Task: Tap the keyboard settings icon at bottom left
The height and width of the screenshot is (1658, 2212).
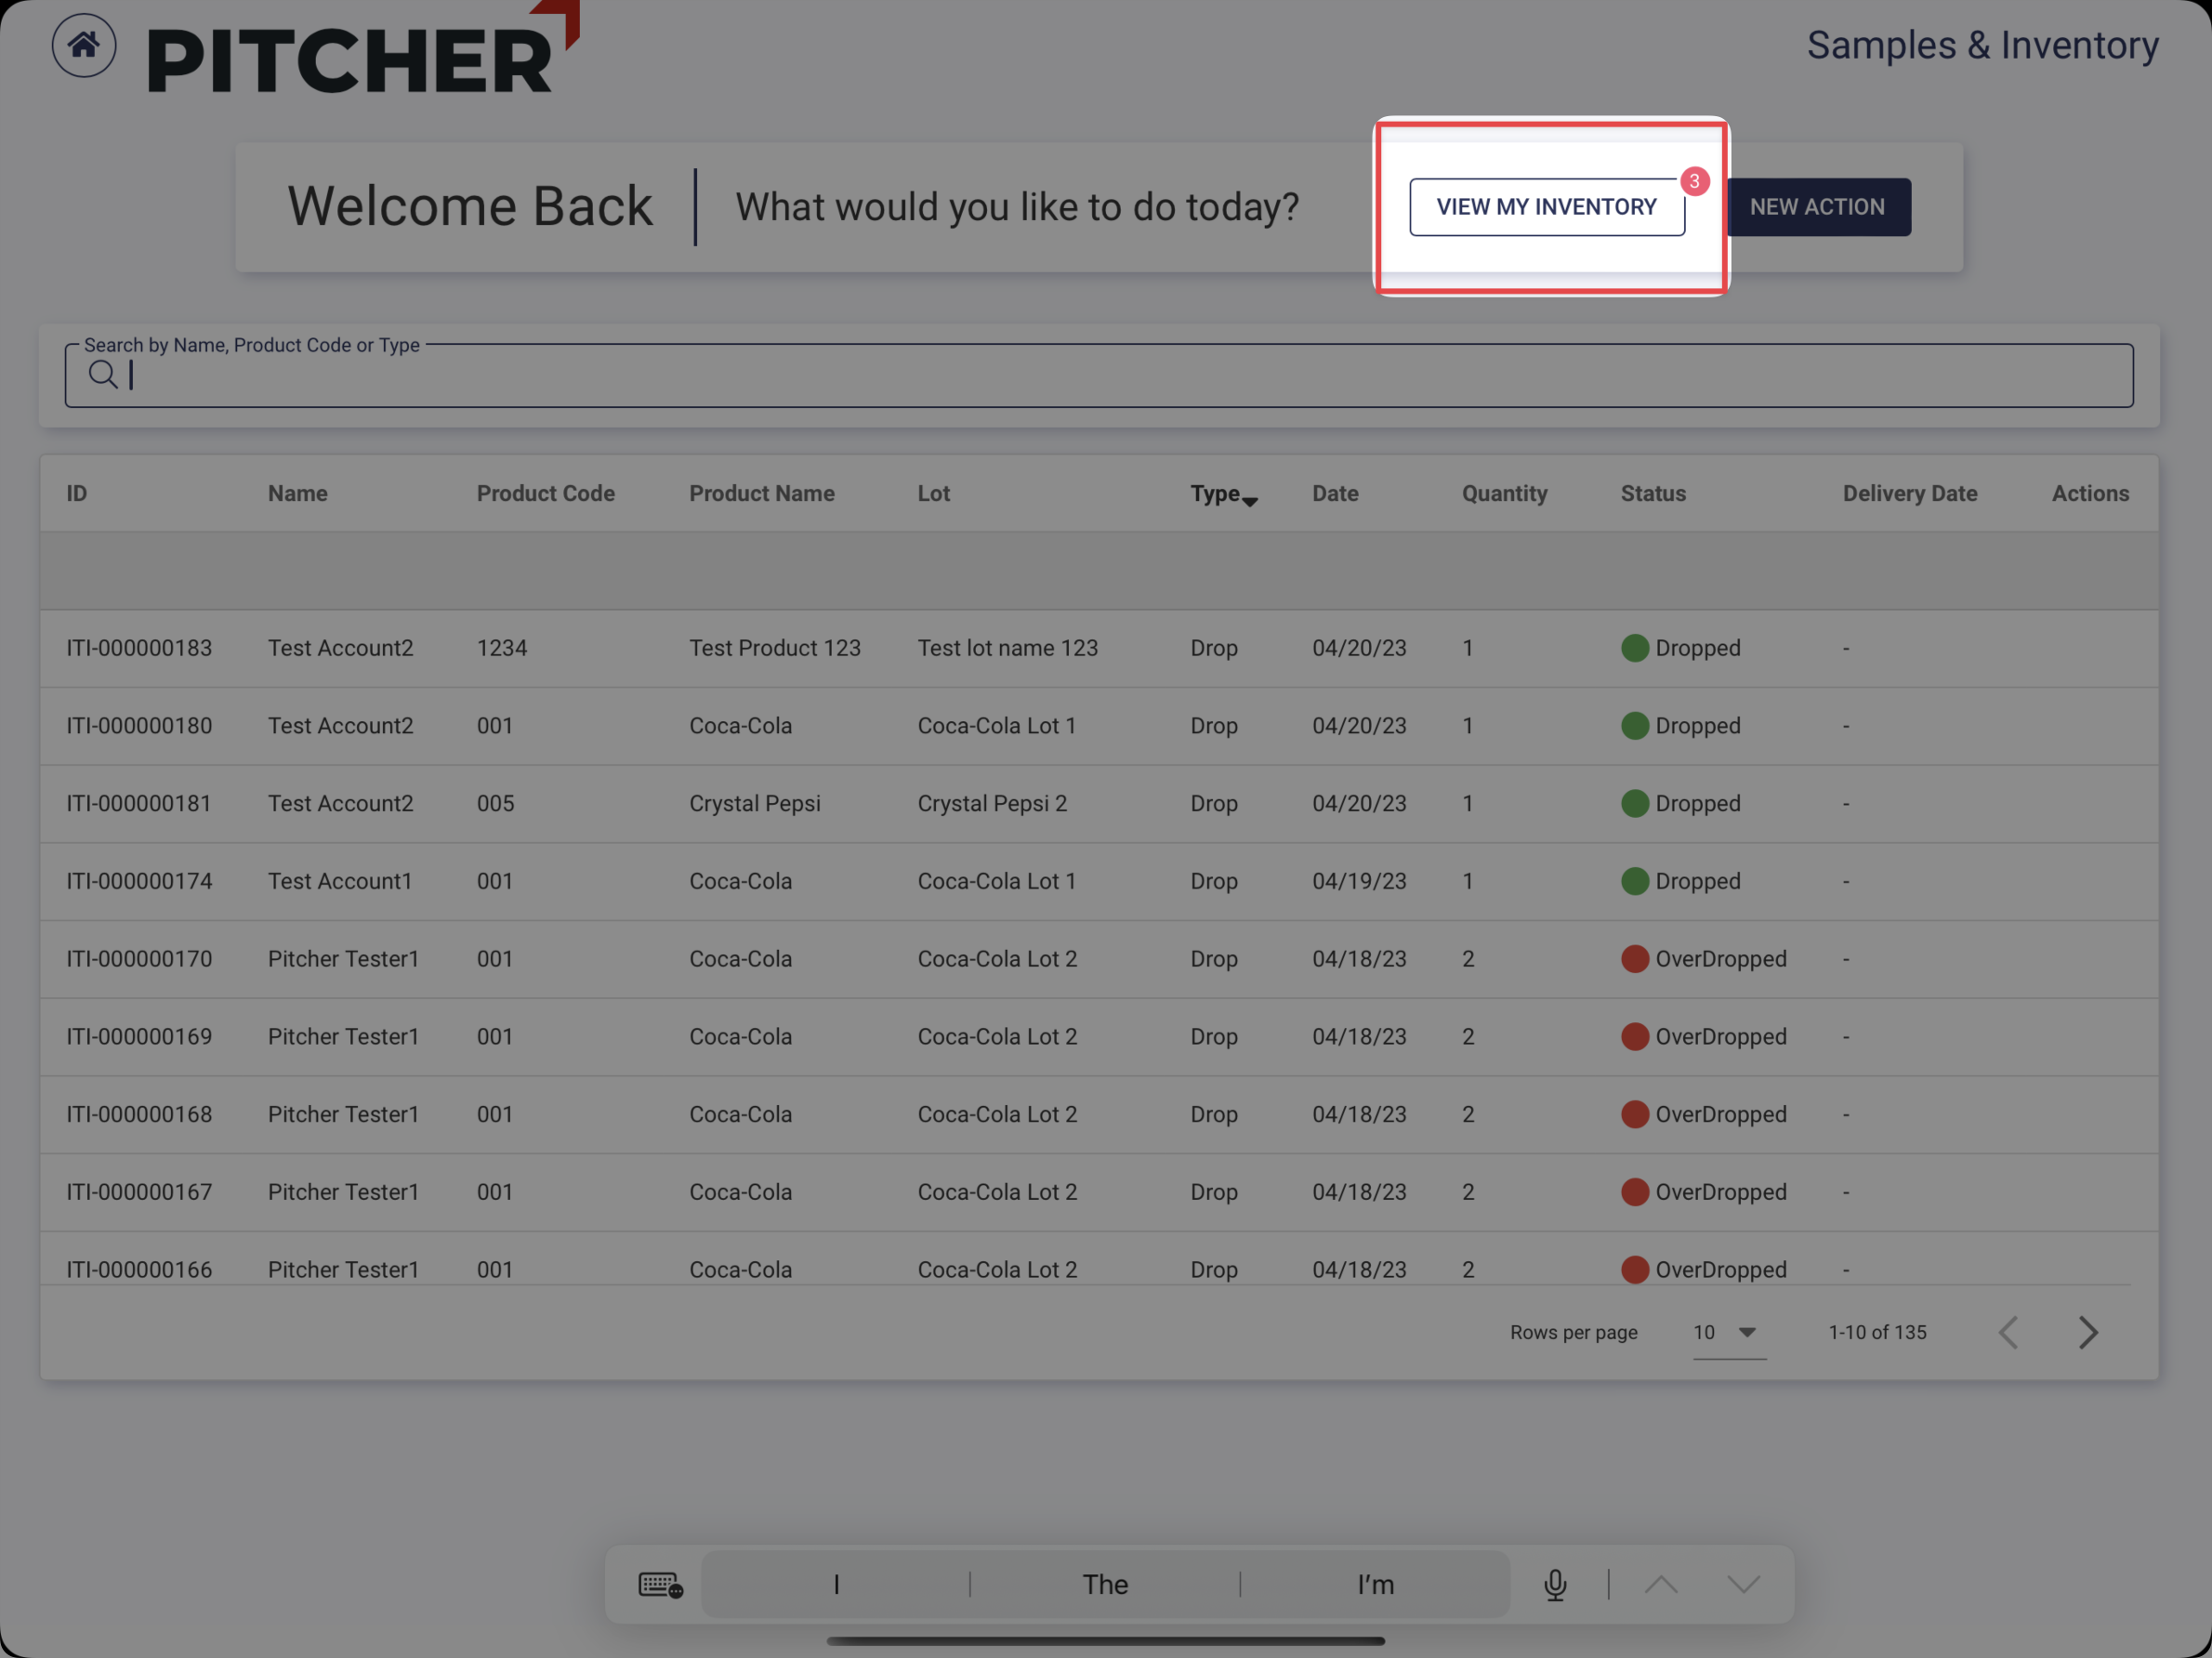Action: 659,1584
